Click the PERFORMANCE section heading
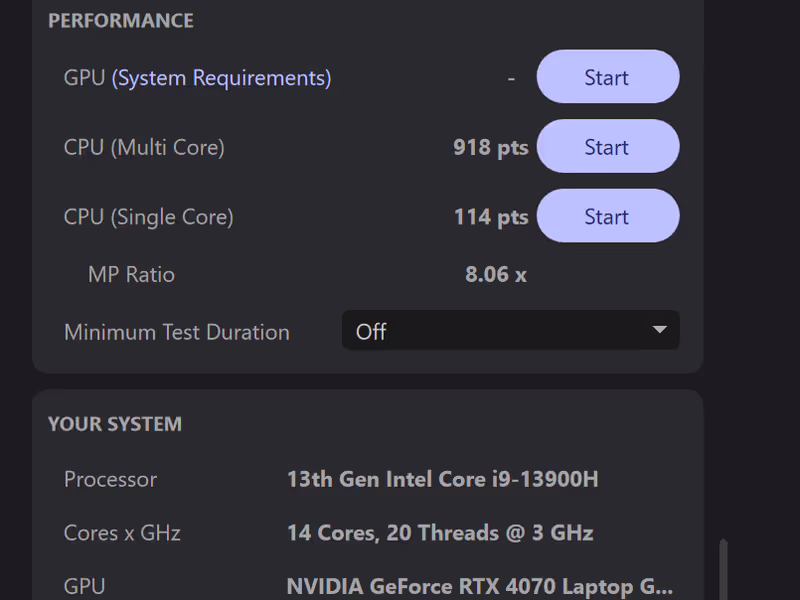This screenshot has height=600, width=800. tap(121, 20)
